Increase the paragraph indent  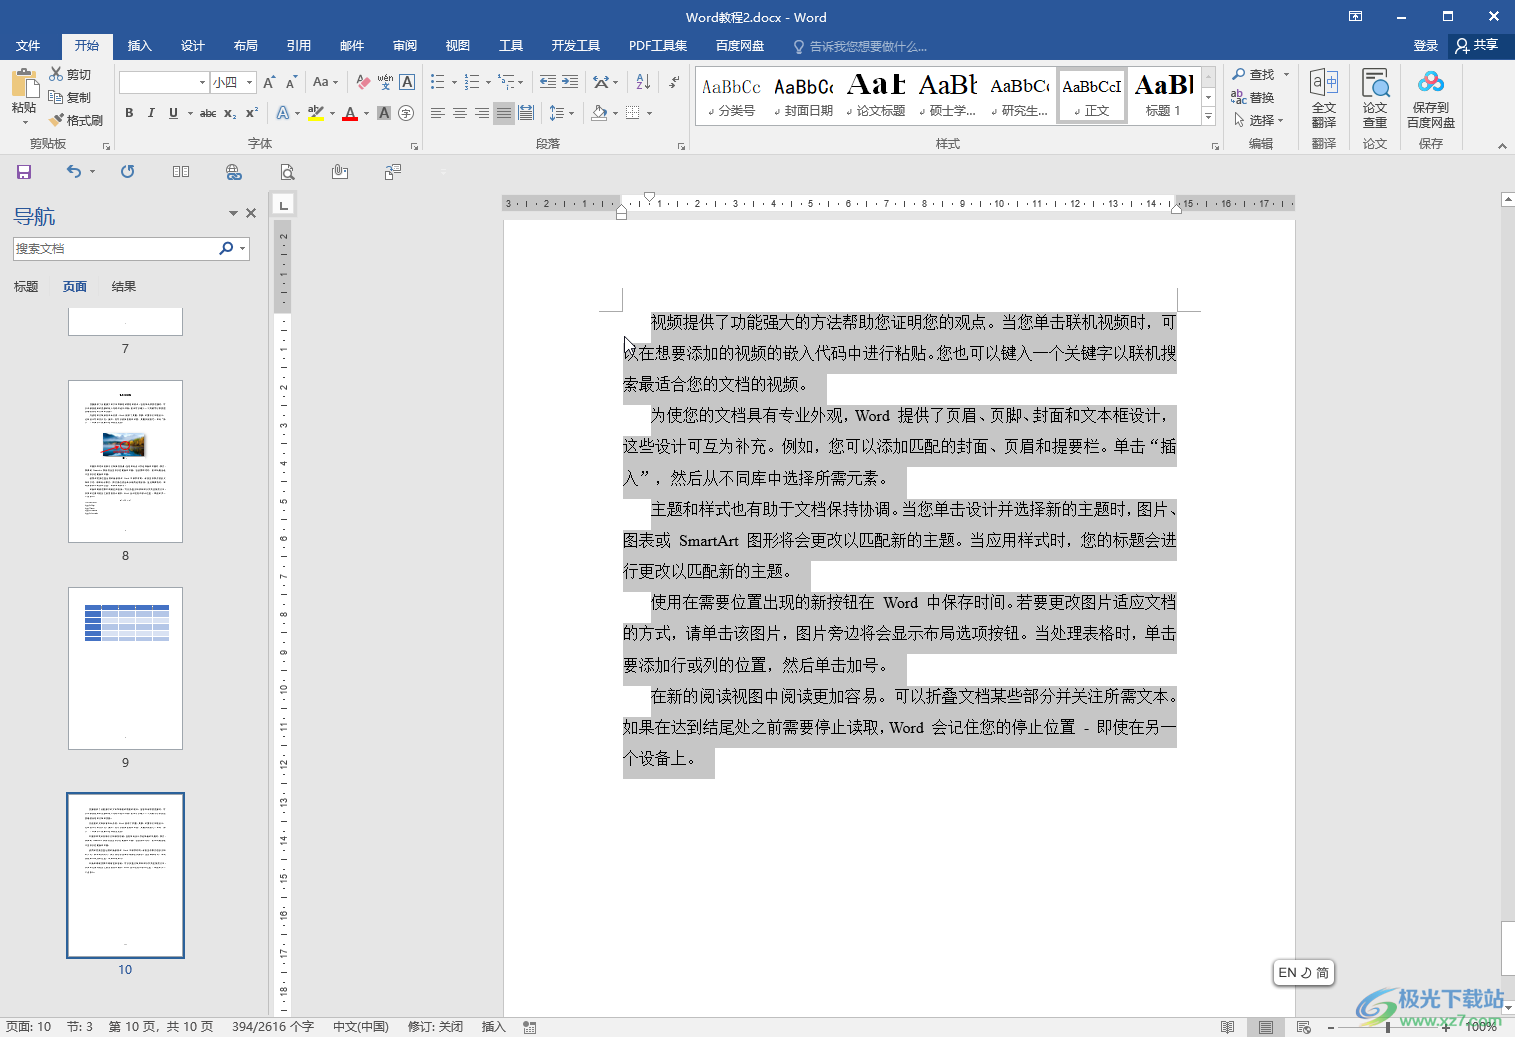tap(570, 82)
